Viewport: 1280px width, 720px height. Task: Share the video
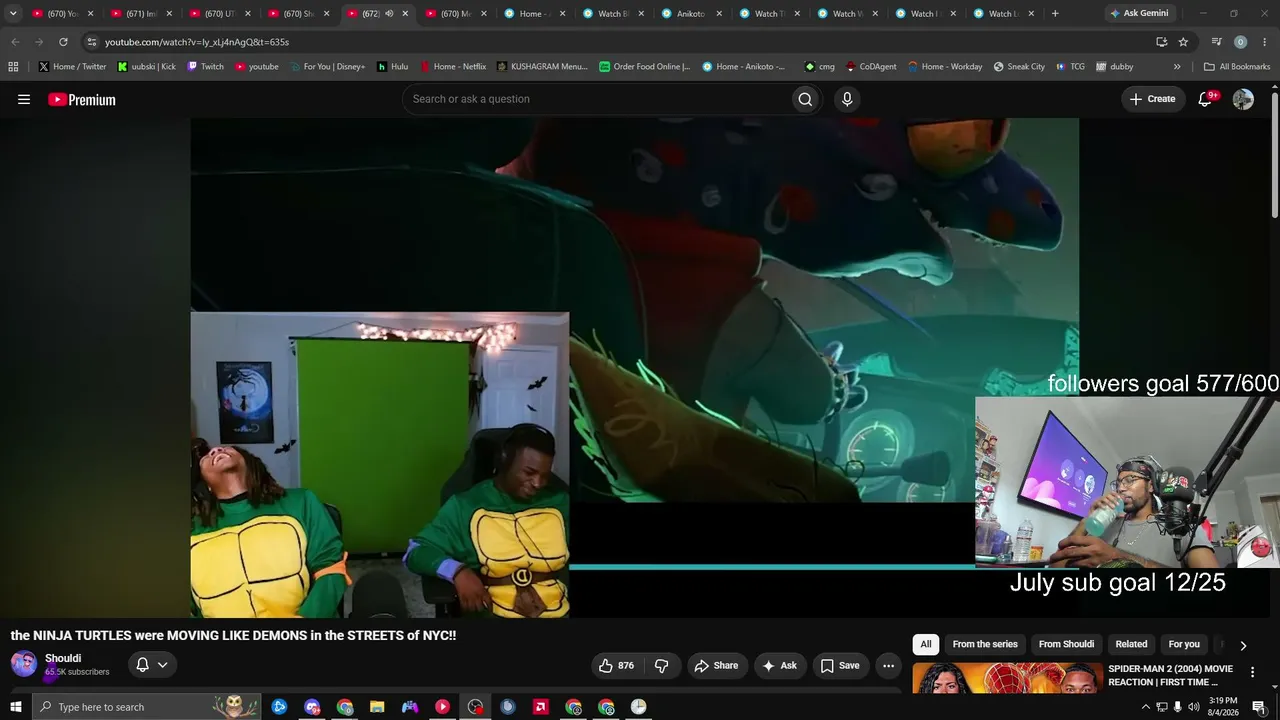716,666
